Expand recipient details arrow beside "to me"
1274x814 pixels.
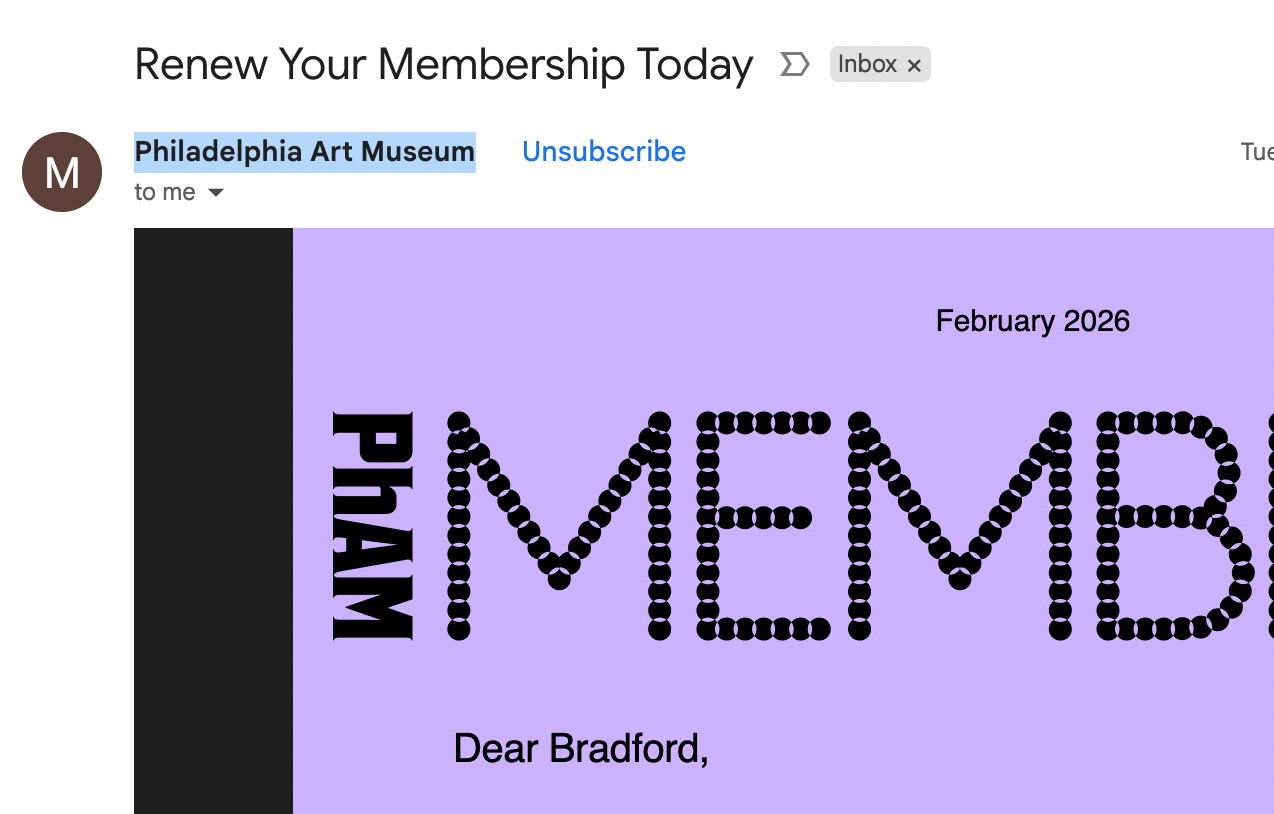216,192
